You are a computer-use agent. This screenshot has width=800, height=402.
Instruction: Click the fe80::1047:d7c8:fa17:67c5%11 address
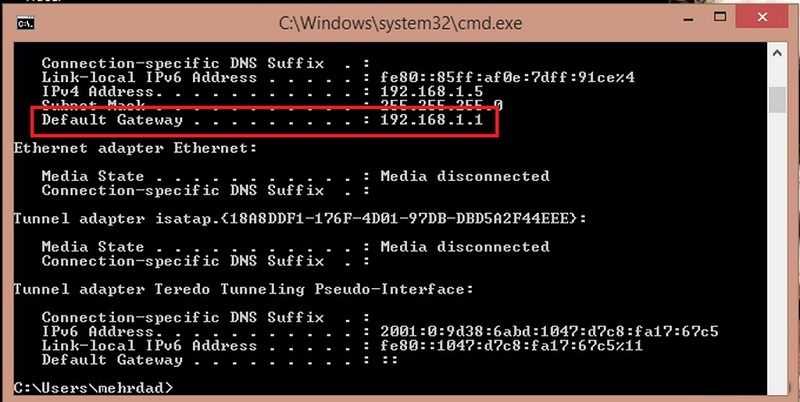pyautogui.click(x=512, y=346)
